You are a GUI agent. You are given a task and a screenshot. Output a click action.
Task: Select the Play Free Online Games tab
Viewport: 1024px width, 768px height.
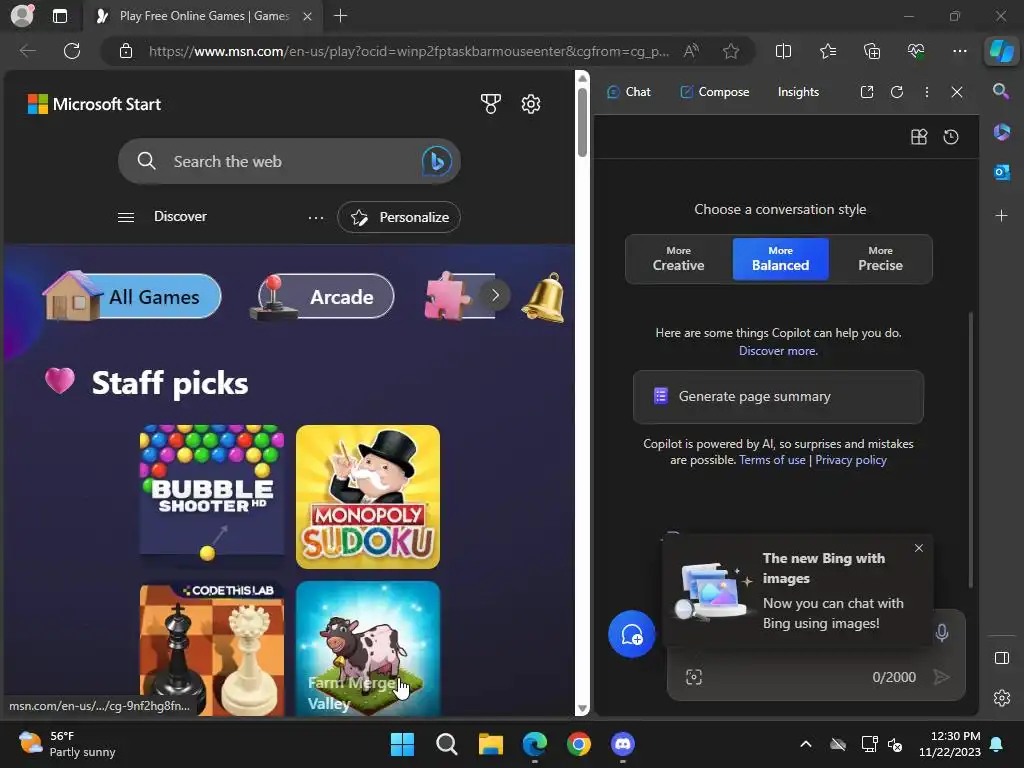pyautogui.click(x=203, y=16)
